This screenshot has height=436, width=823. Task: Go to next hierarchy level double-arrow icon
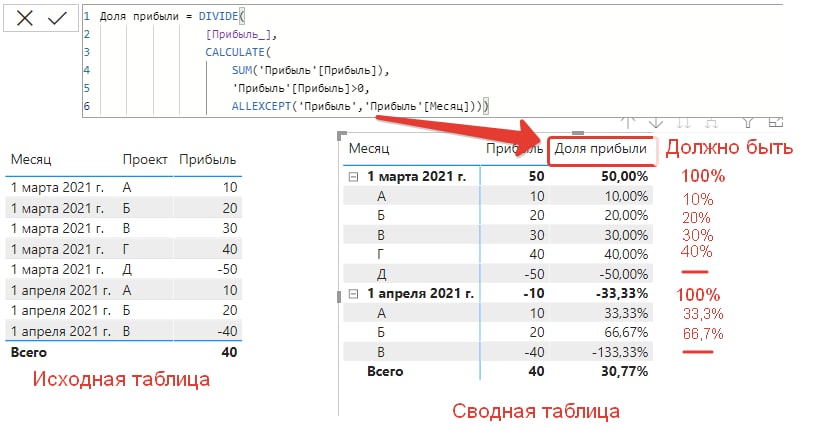pyautogui.click(x=683, y=122)
